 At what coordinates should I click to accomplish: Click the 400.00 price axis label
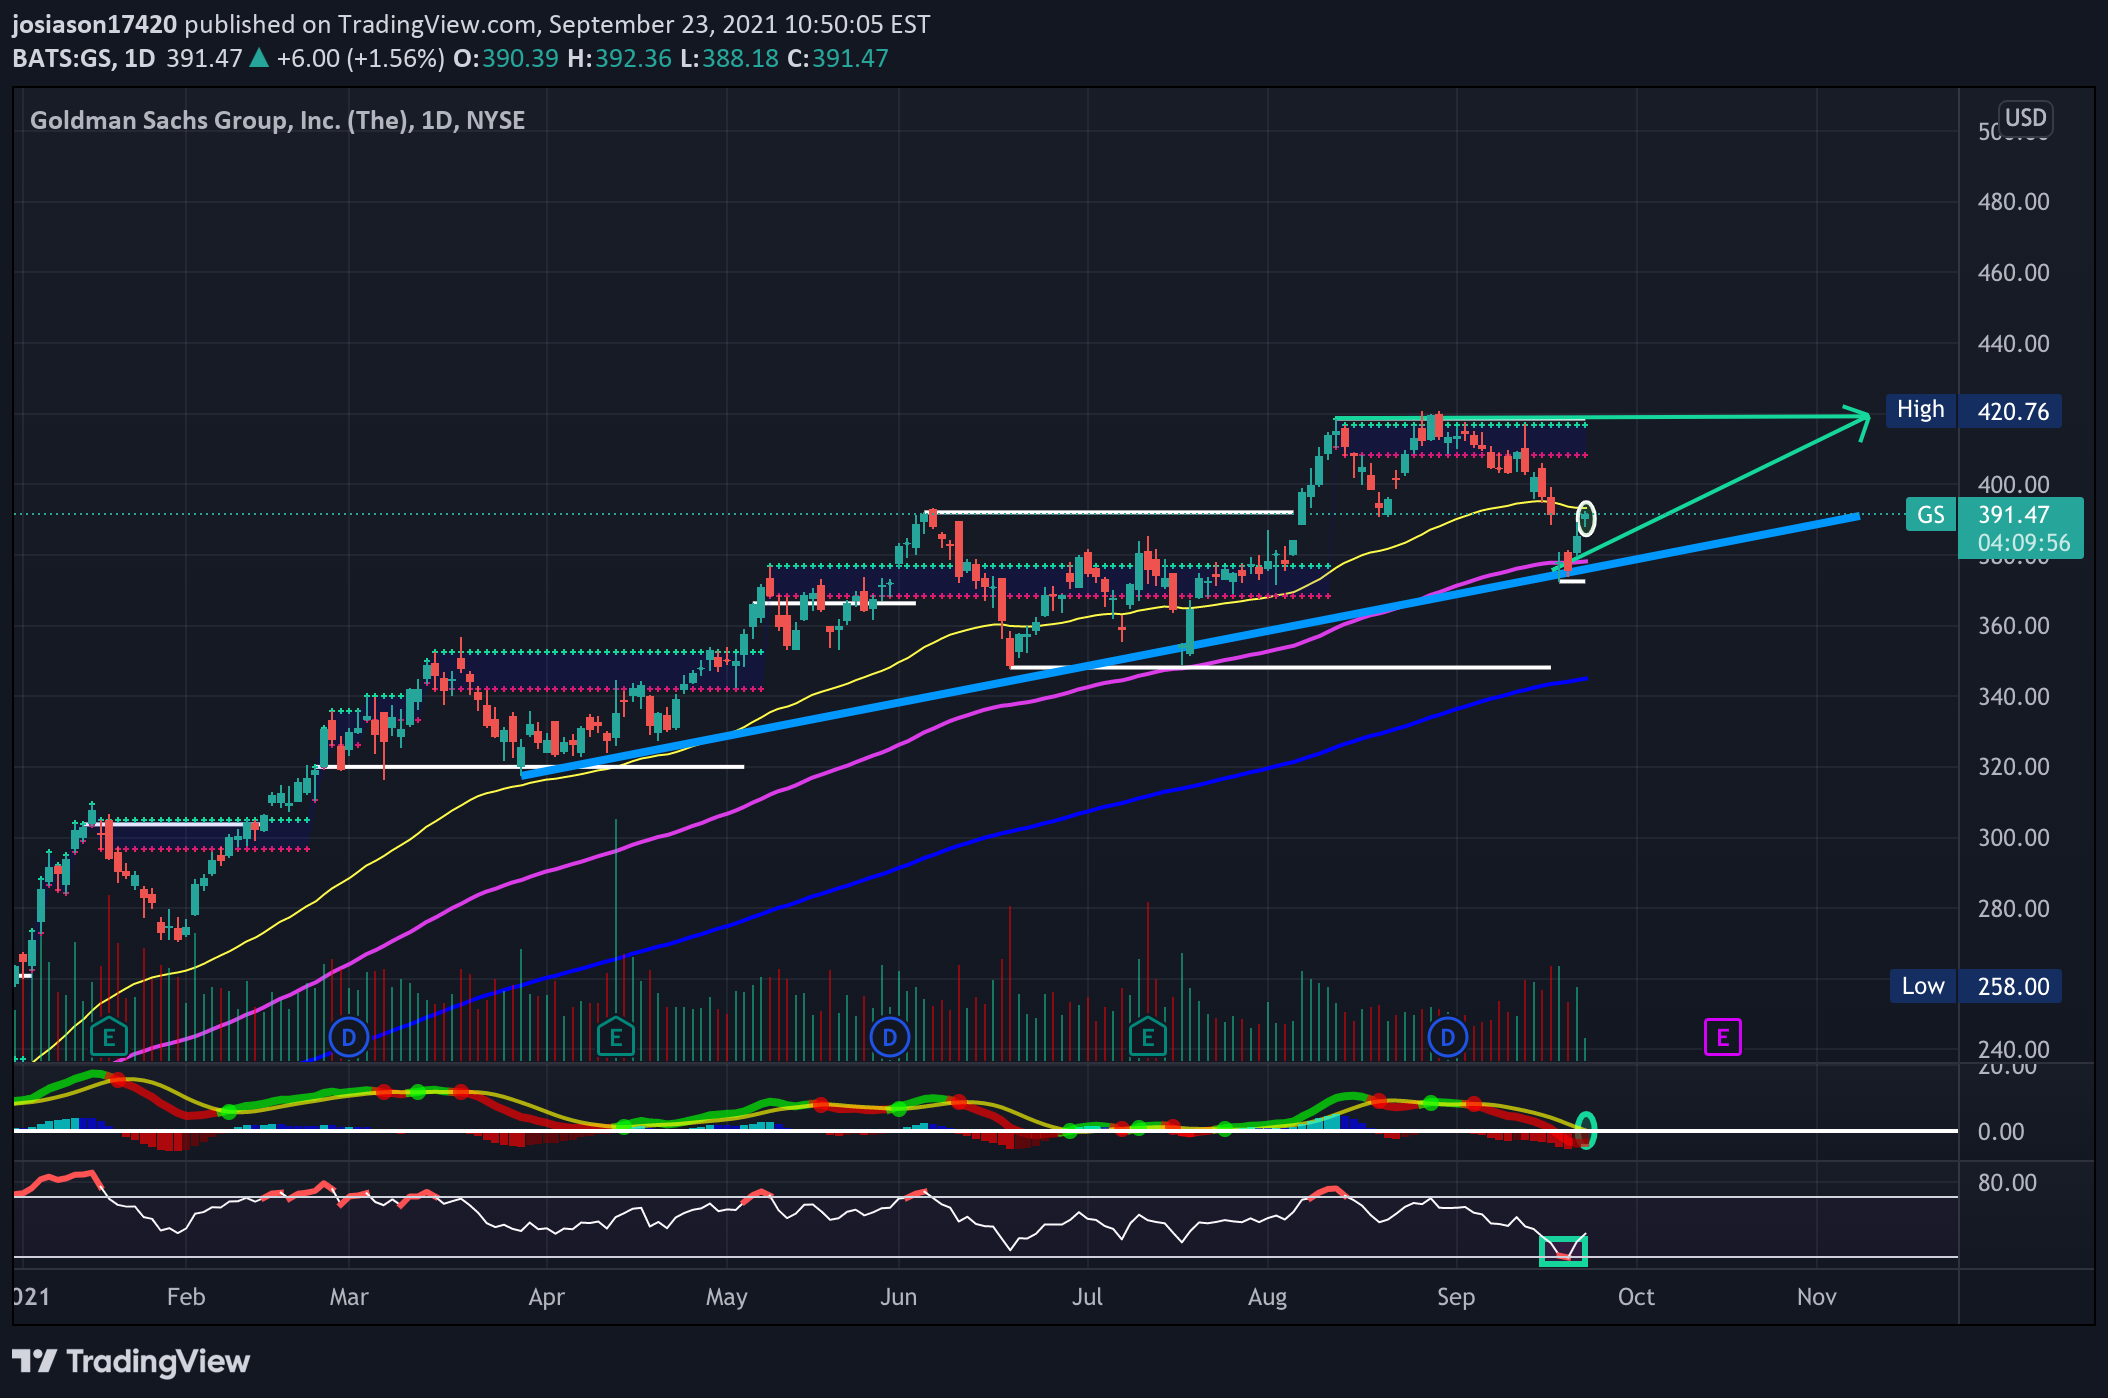click(2013, 485)
